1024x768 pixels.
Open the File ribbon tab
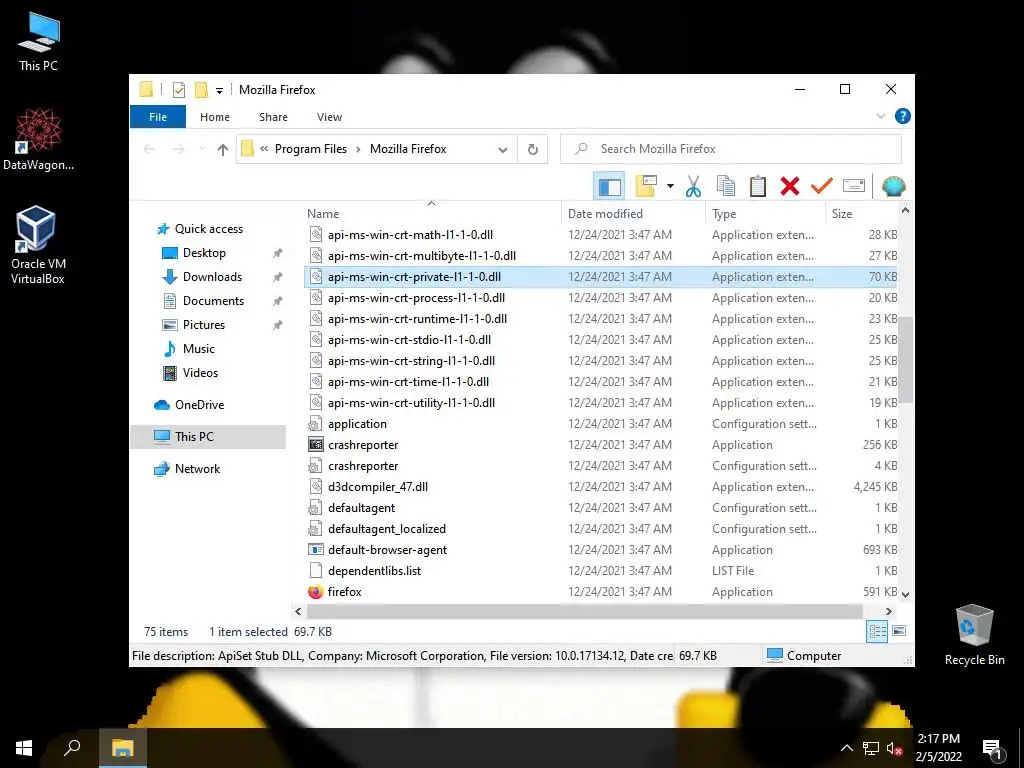[158, 117]
